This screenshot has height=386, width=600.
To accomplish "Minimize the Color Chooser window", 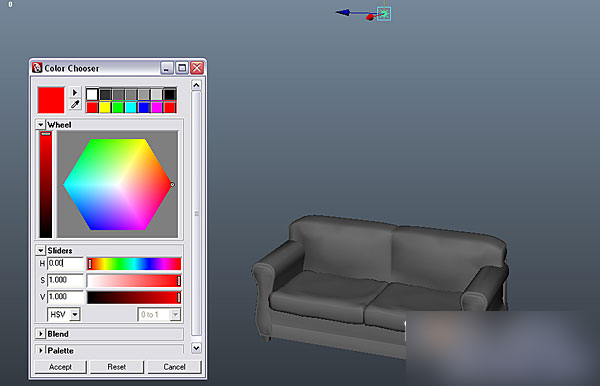I will [x=166, y=68].
